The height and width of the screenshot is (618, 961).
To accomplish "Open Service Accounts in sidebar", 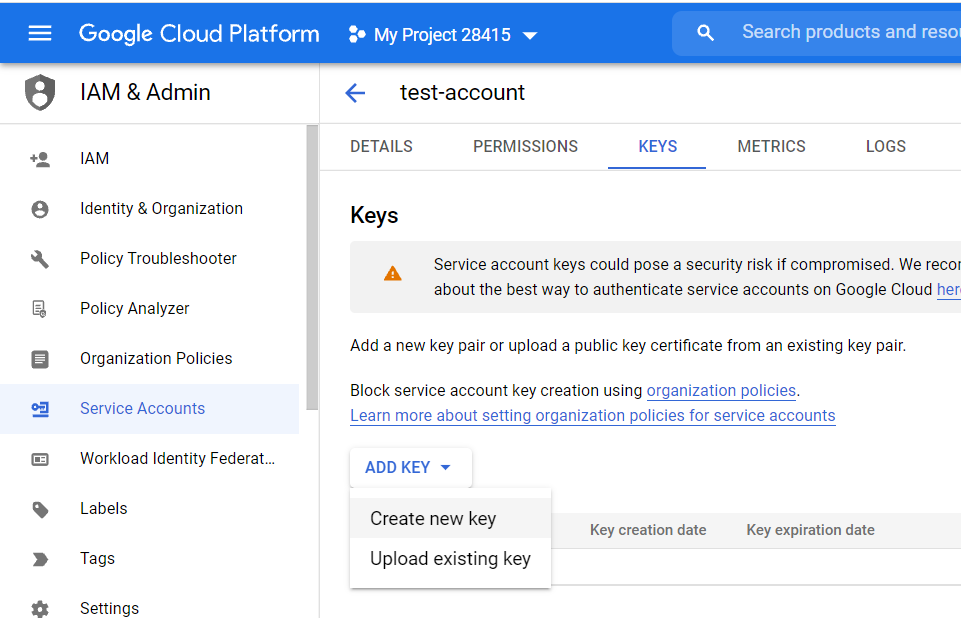I will point(150,409).
